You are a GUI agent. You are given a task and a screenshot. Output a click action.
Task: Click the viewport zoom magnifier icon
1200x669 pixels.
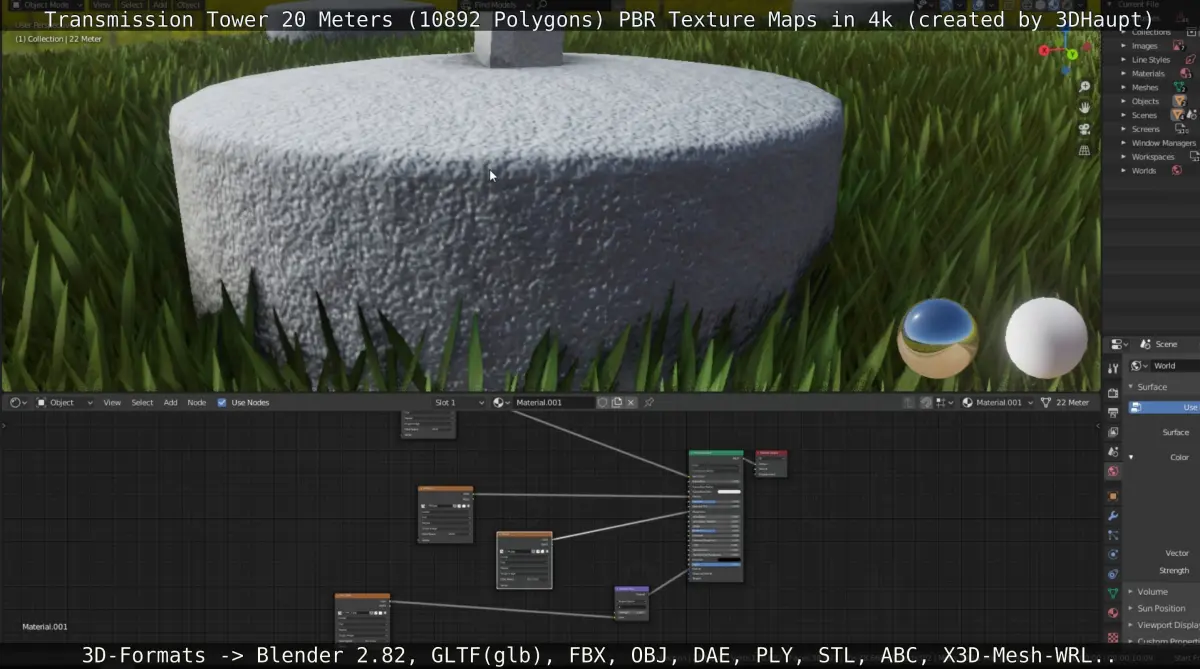click(x=1085, y=88)
